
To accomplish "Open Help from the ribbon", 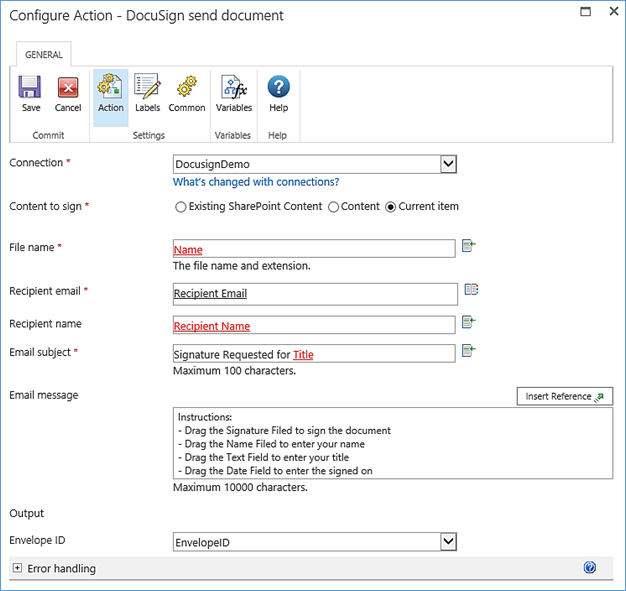I will (x=278, y=94).
